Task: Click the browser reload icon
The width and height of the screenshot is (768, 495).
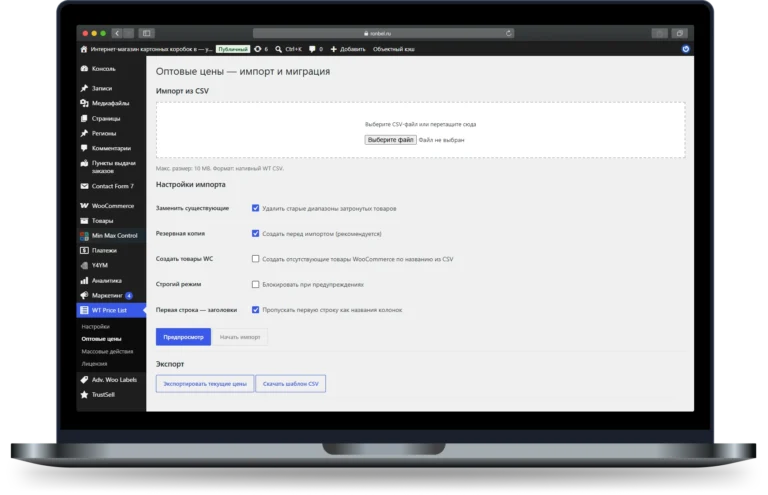Action: 508,33
